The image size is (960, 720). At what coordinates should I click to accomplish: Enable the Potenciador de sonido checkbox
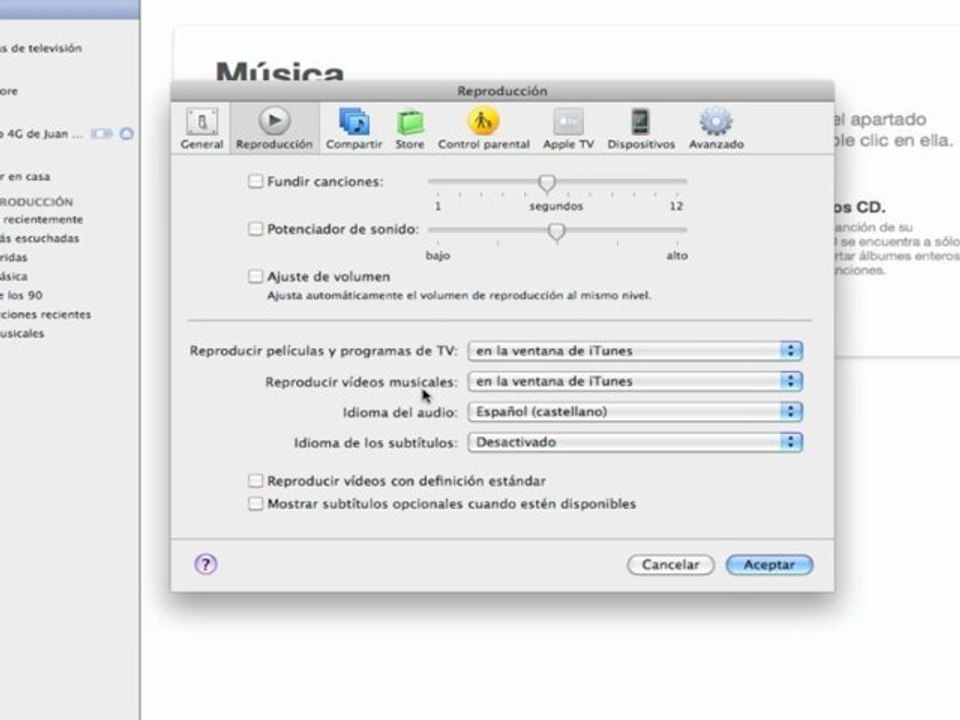255,229
